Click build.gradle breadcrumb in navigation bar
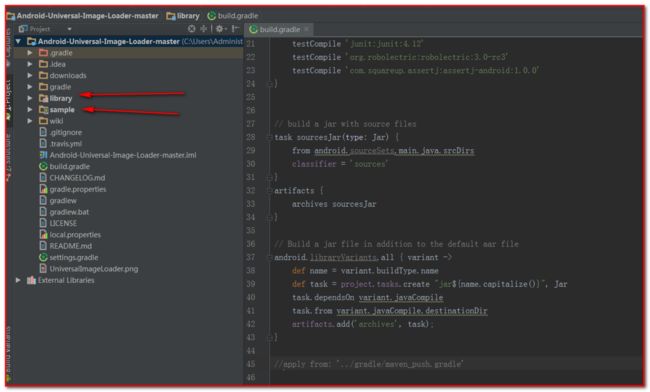This screenshot has width=650, height=392. (233, 16)
